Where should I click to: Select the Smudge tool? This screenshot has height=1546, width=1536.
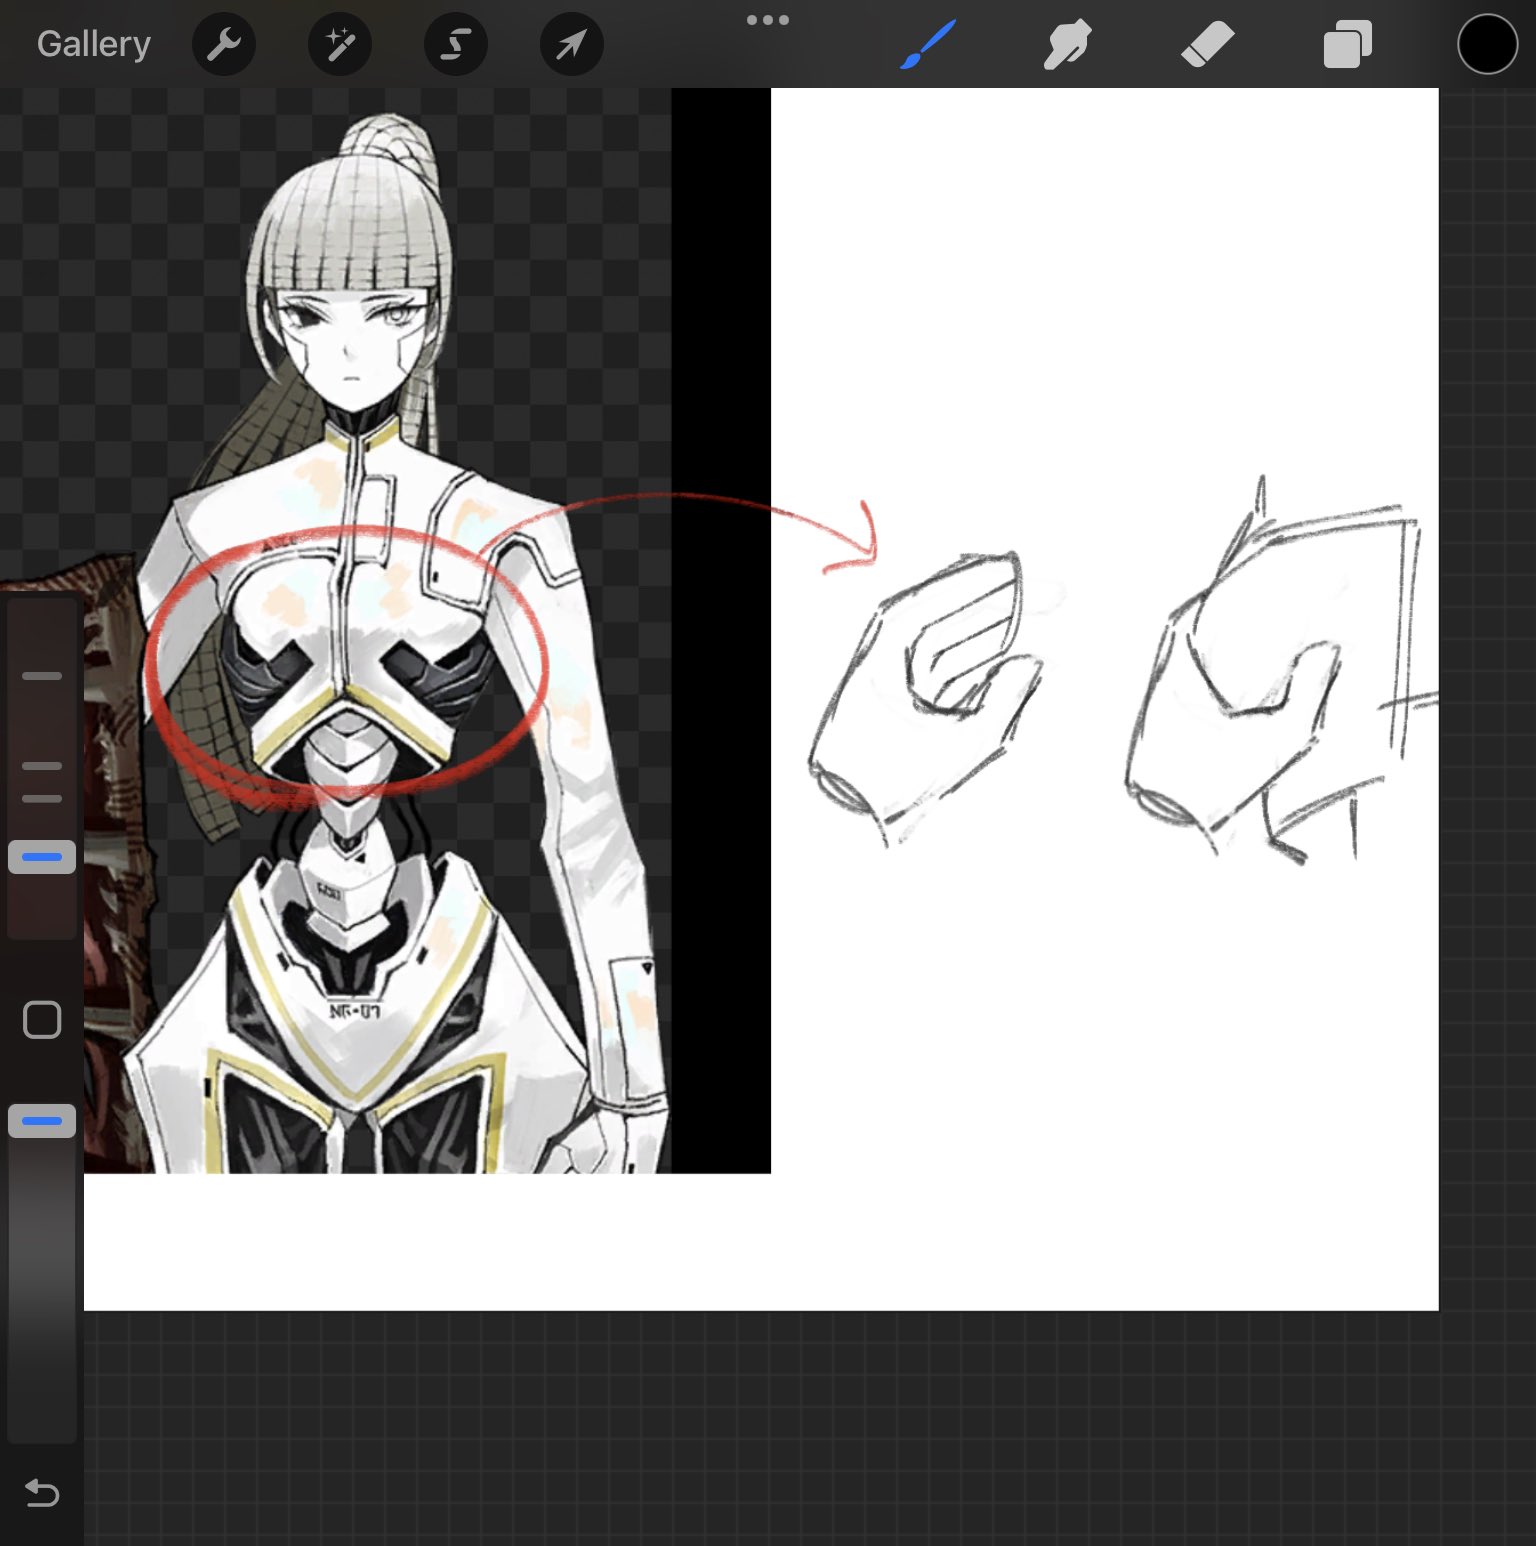pos(1067,45)
